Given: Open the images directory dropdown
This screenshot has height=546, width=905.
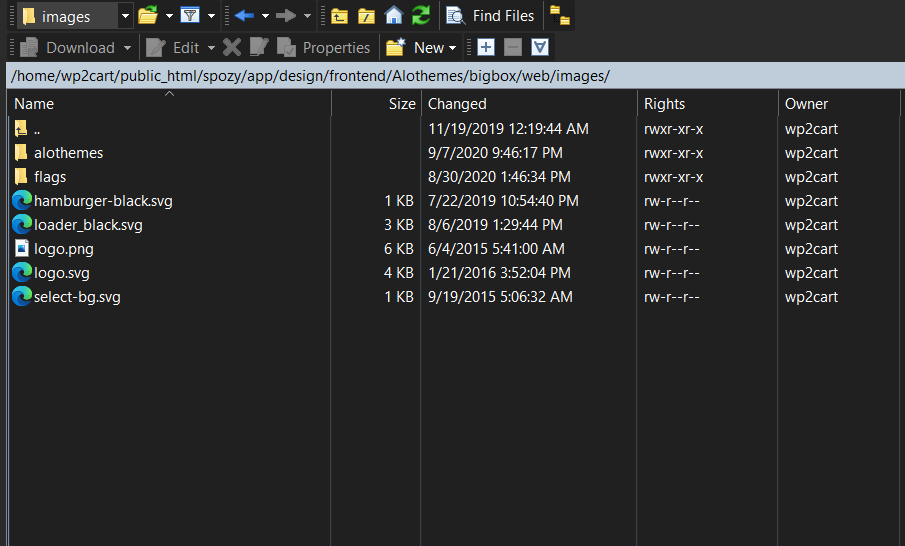Looking at the screenshot, I should 125,16.
